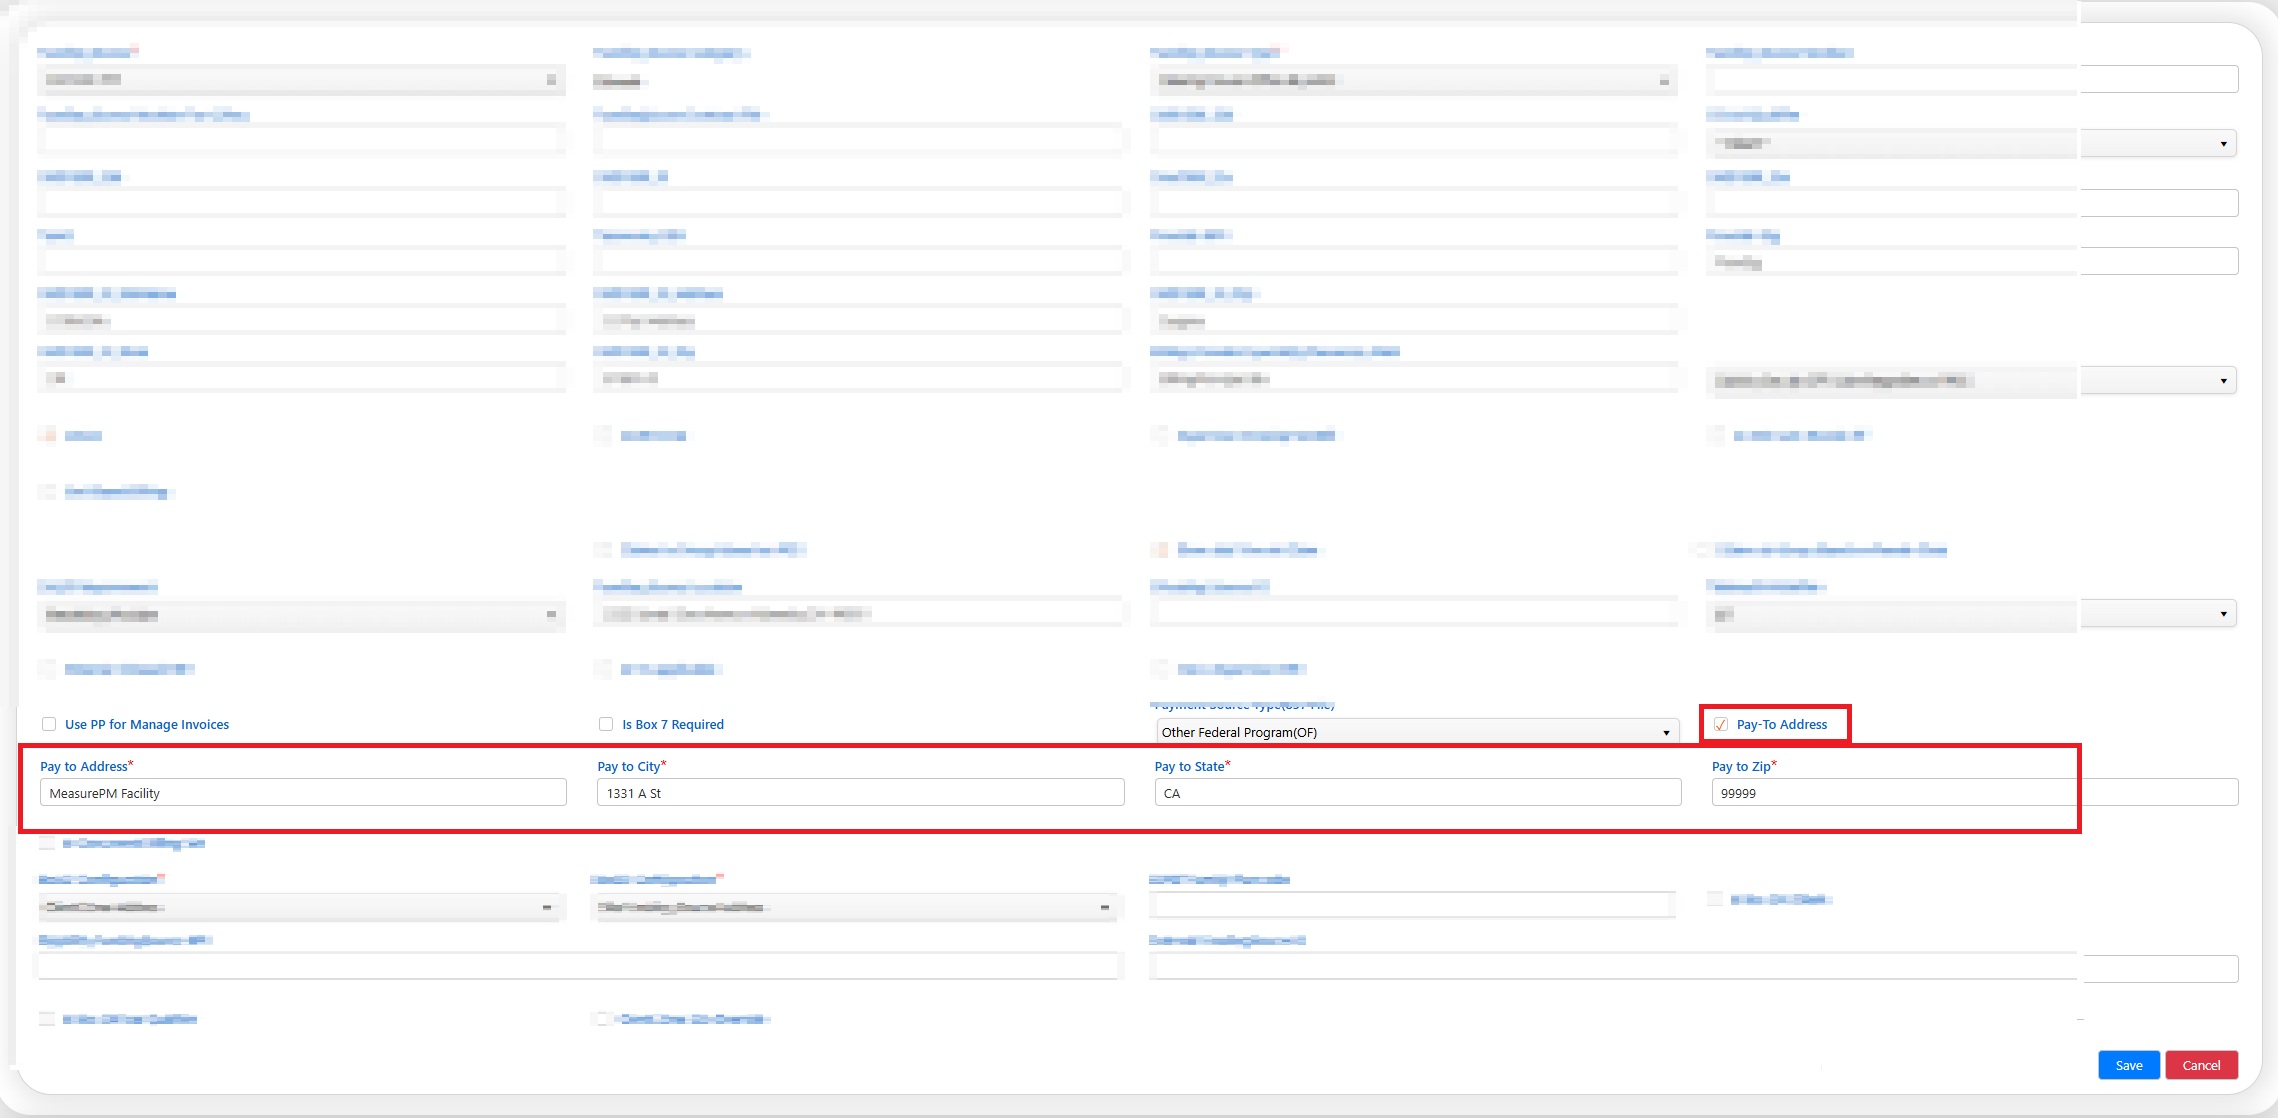Click the Pay to Zip label
The image size is (2278, 1118).
coord(1741,766)
